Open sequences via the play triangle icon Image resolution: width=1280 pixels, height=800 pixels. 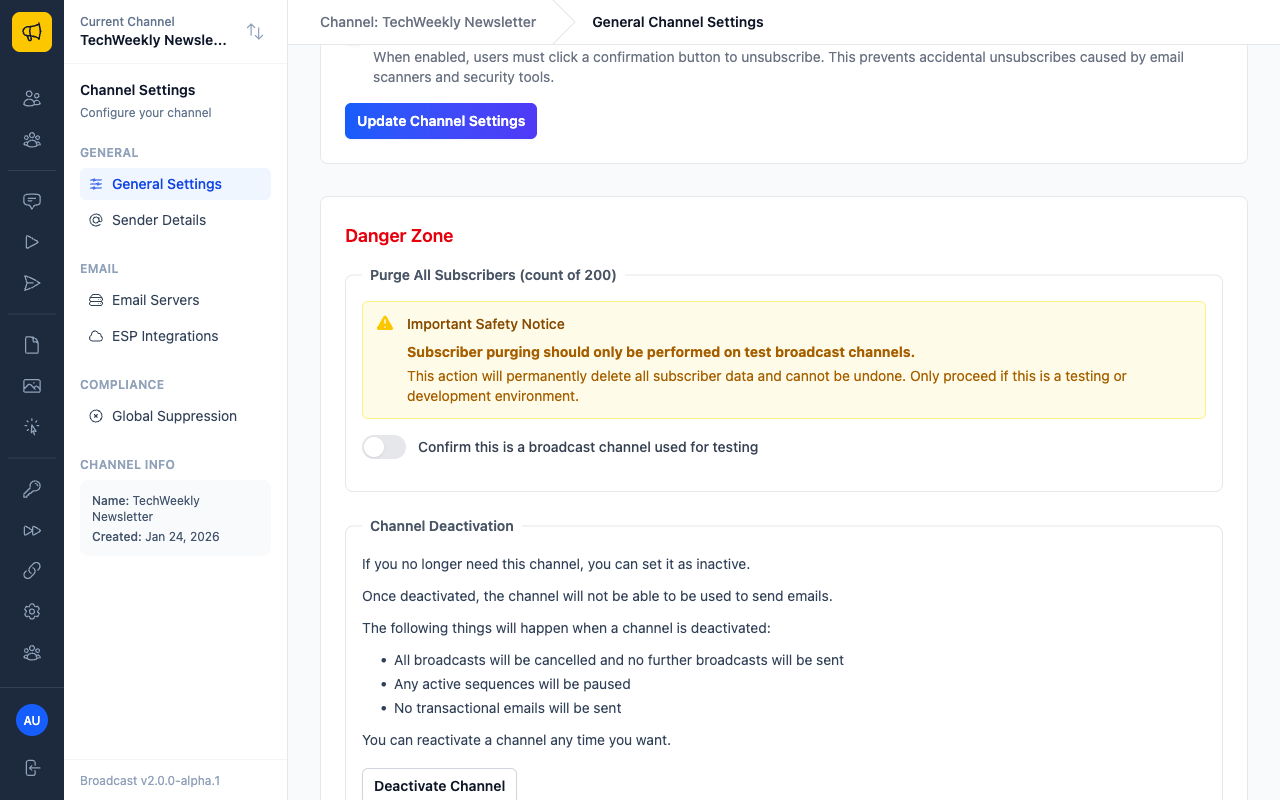pos(32,242)
